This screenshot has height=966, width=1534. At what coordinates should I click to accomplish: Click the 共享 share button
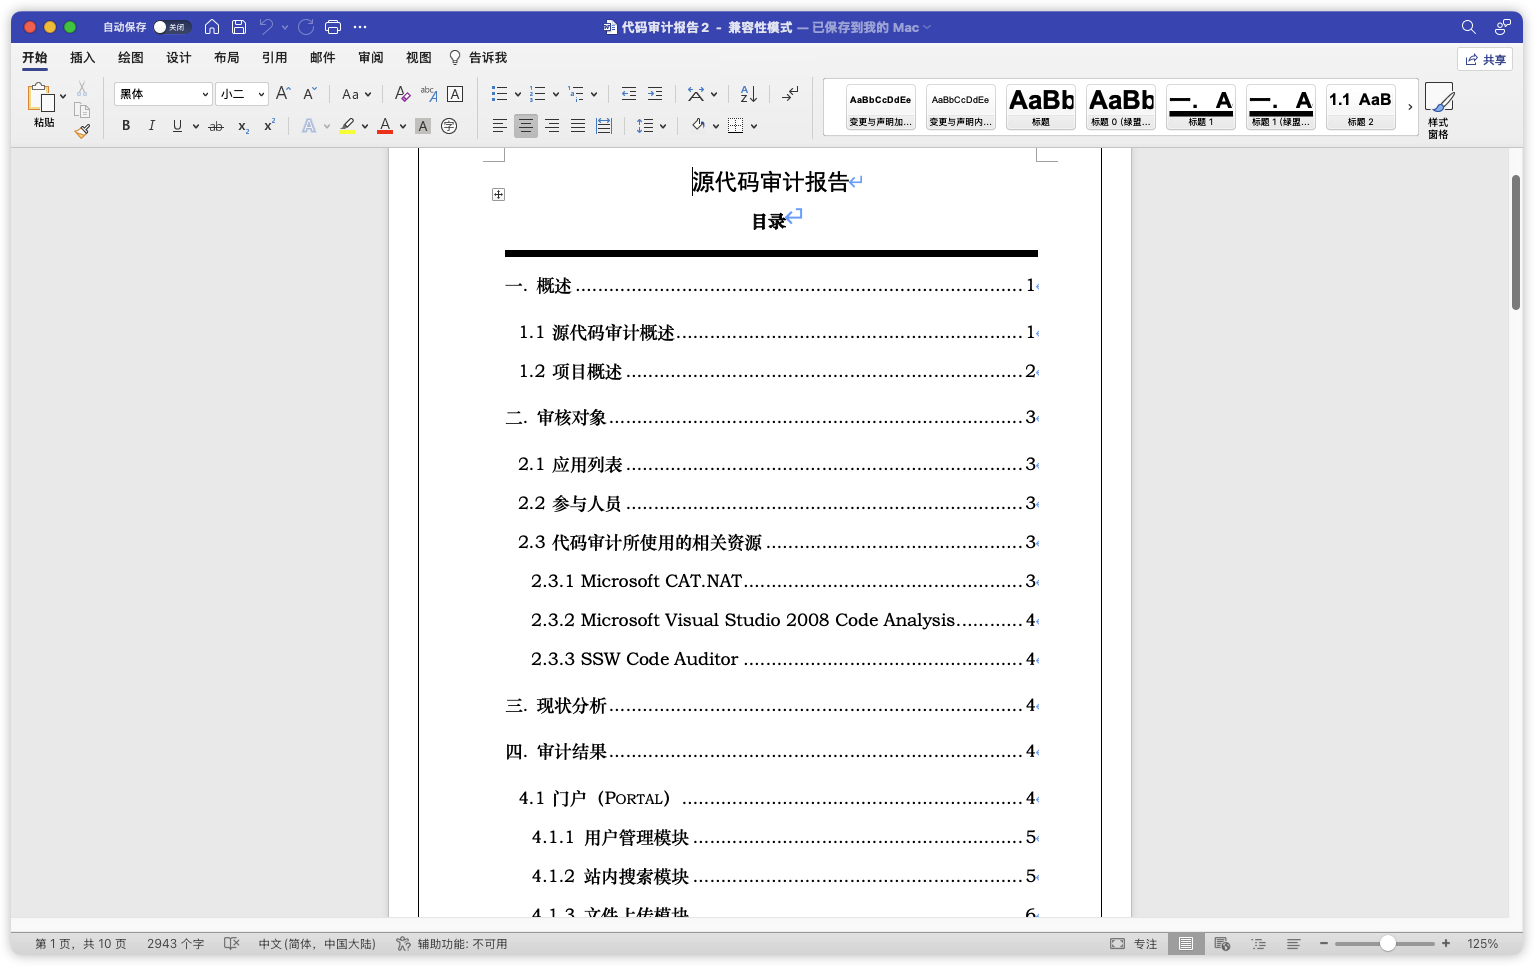coord(1484,60)
